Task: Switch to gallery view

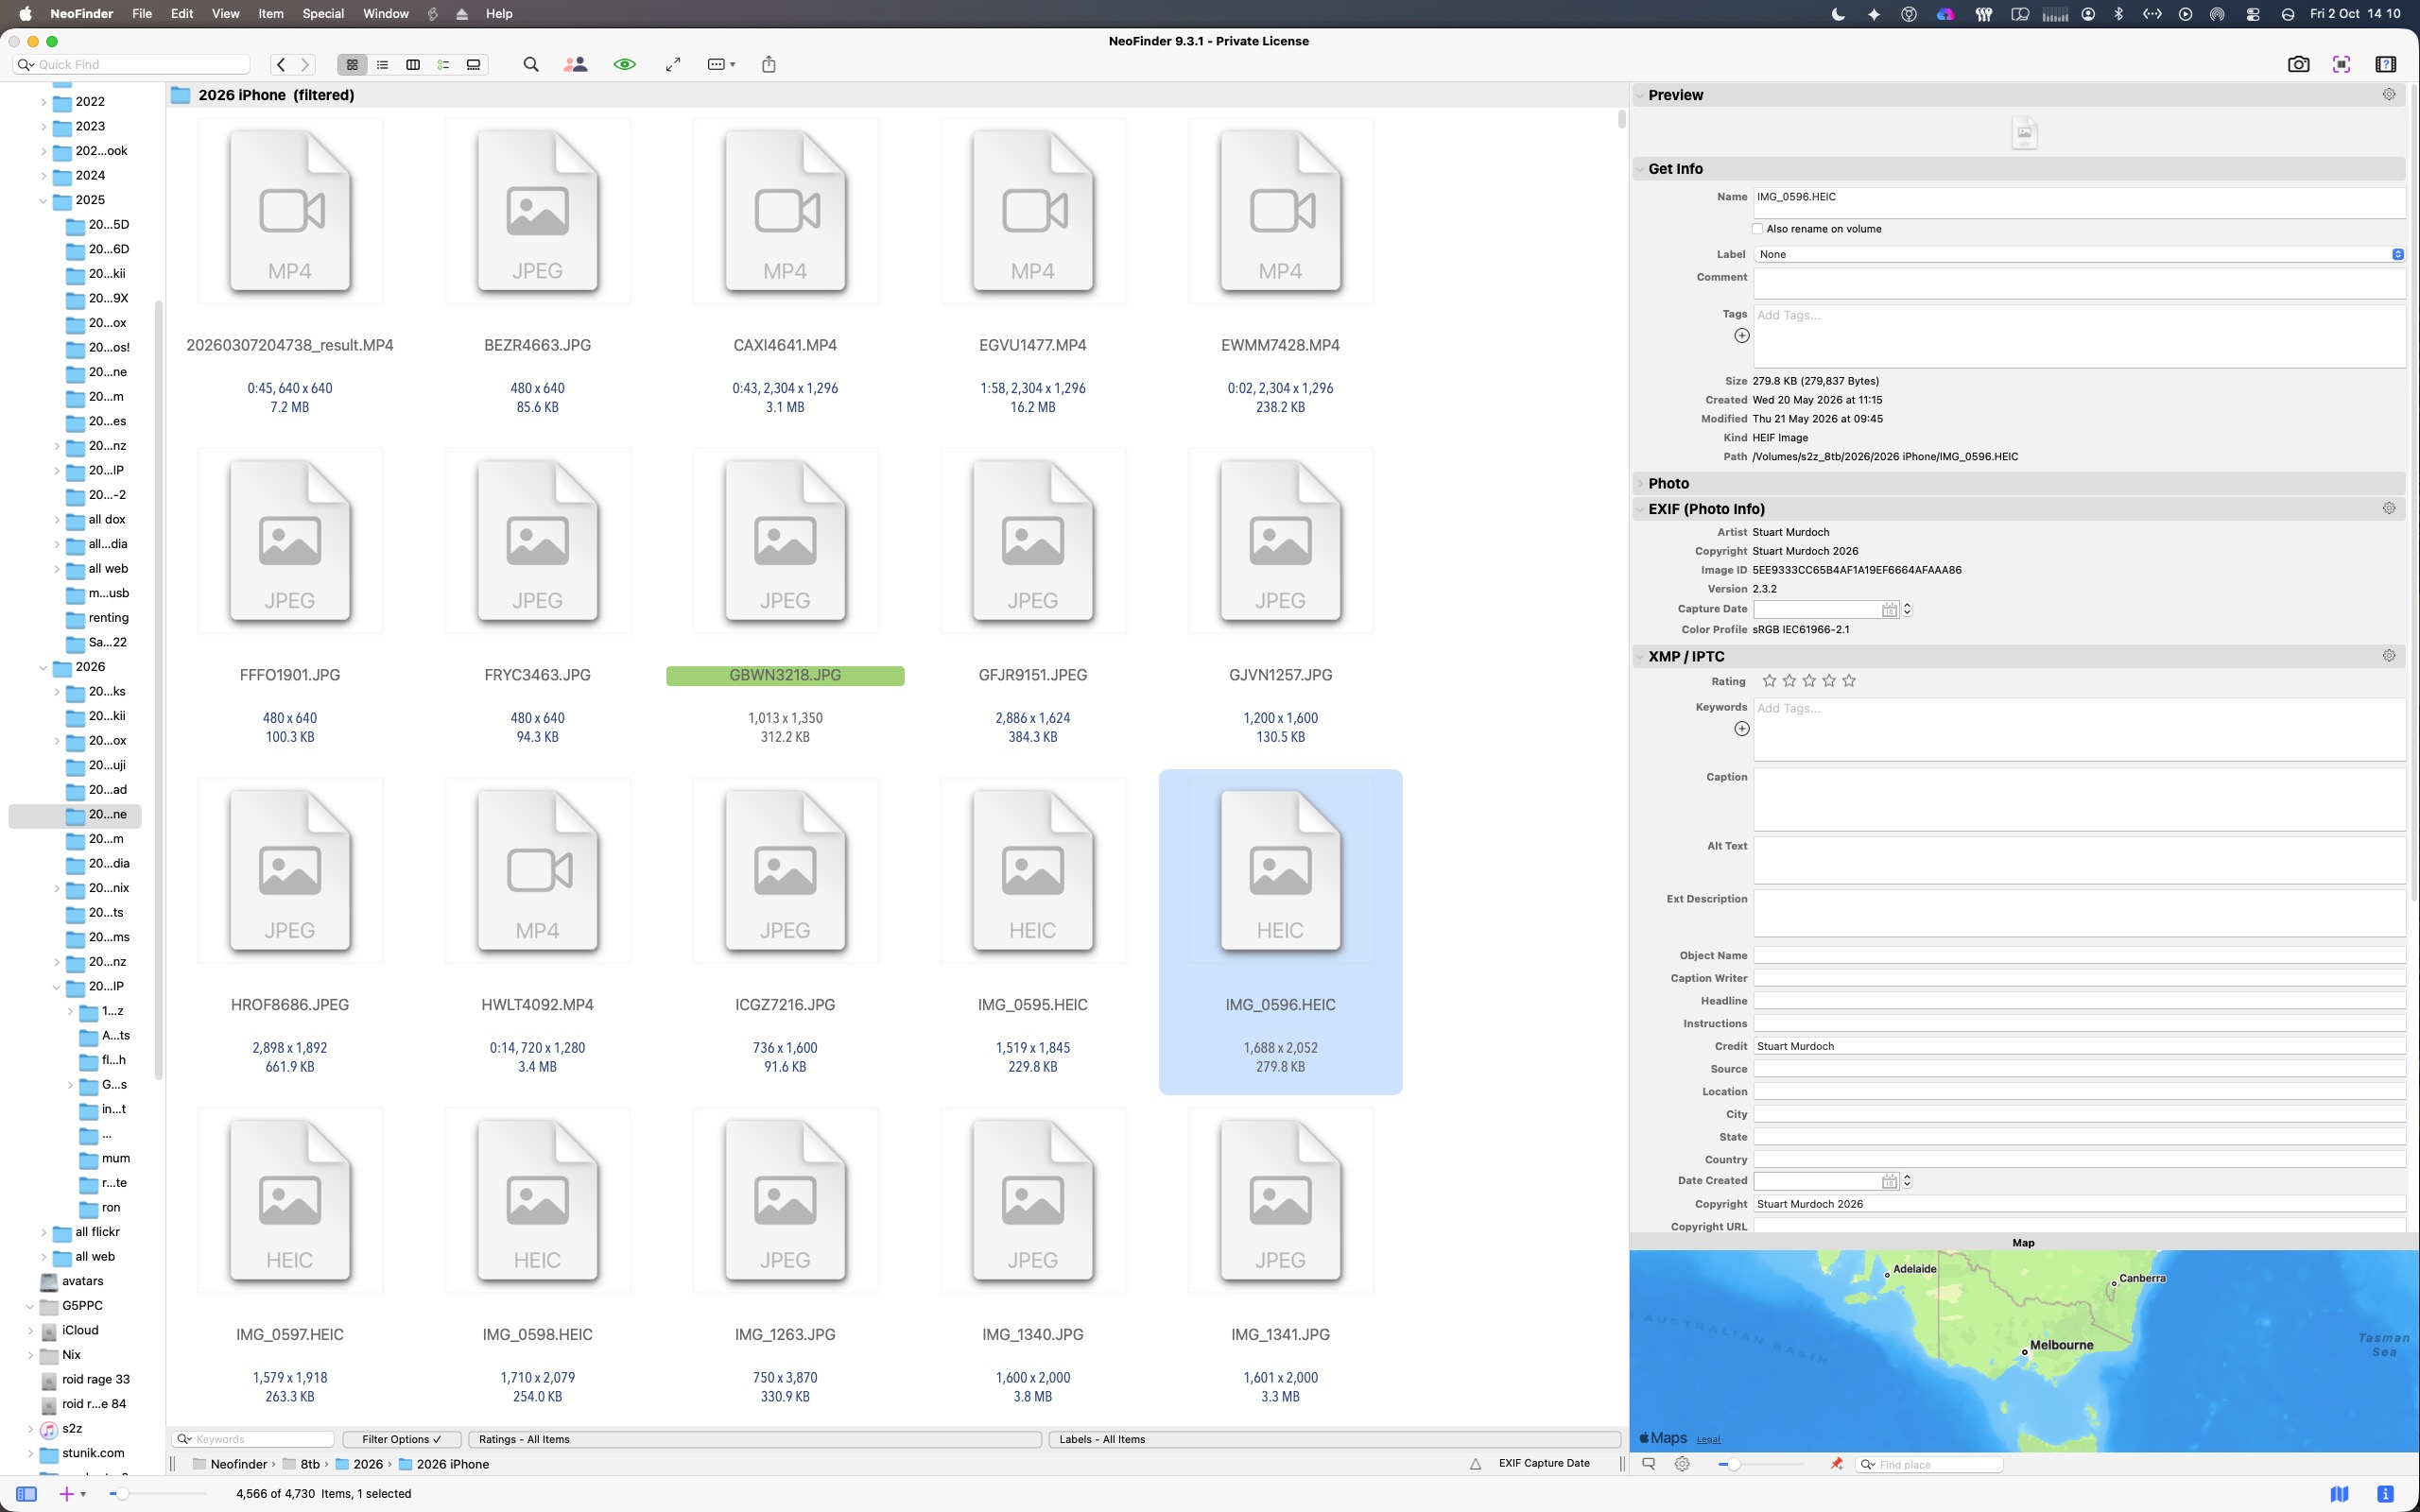Action: tap(473, 64)
